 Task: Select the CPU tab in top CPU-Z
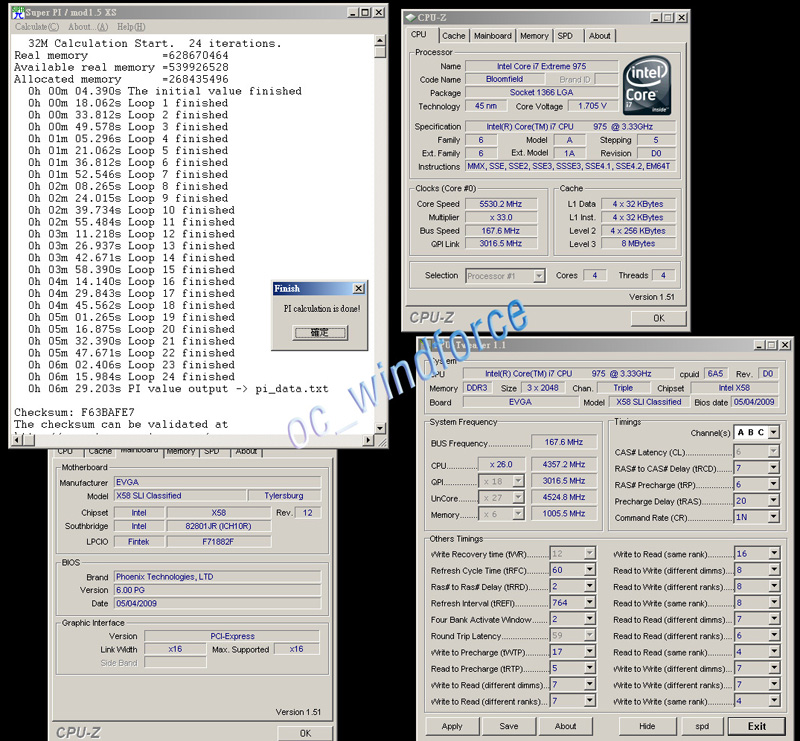[x=419, y=35]
